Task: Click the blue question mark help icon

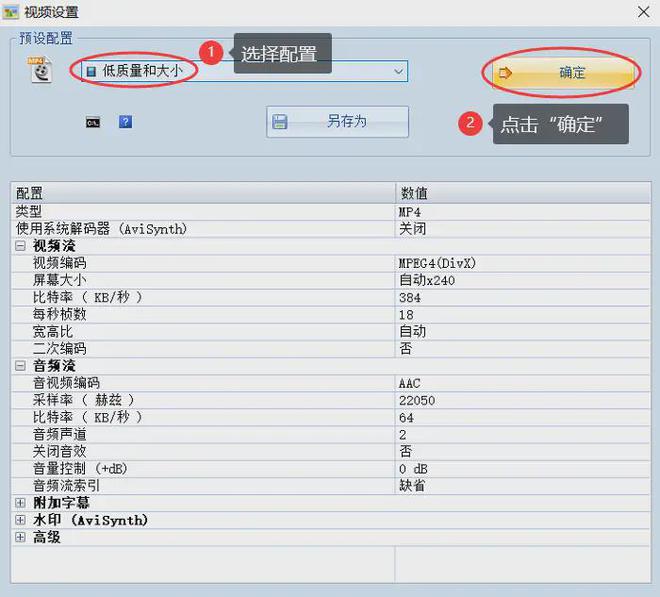Action: click(x=125, y=122)
